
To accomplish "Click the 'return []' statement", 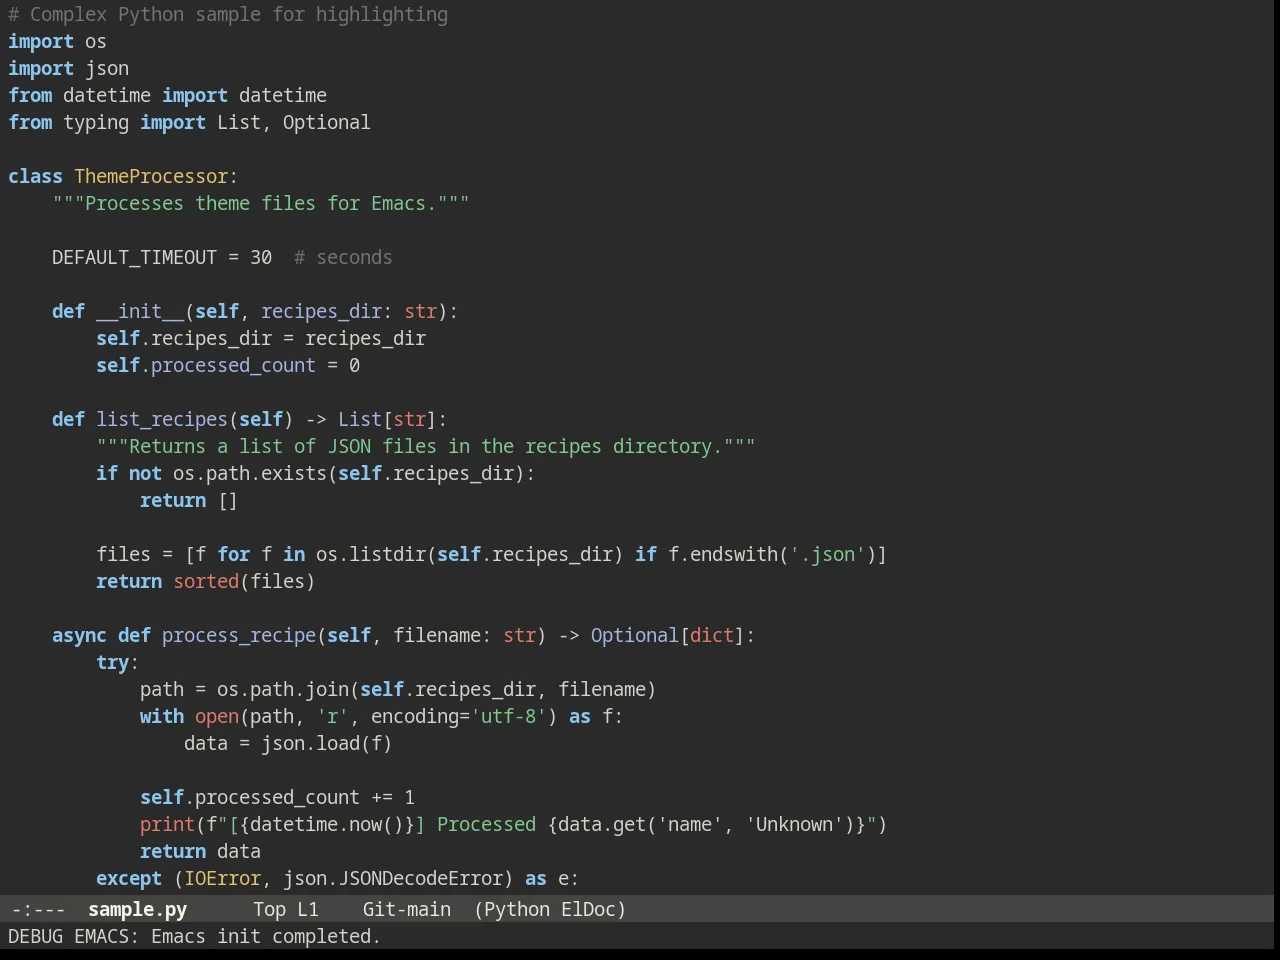I will [x=189, y=501].
